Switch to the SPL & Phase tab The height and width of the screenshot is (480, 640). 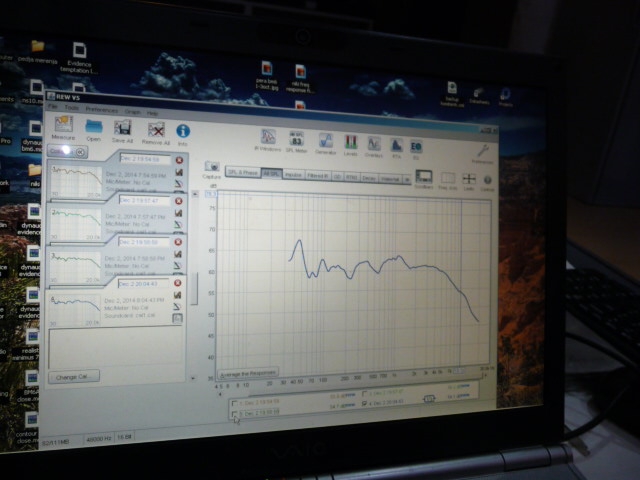[x=243, y=172]
